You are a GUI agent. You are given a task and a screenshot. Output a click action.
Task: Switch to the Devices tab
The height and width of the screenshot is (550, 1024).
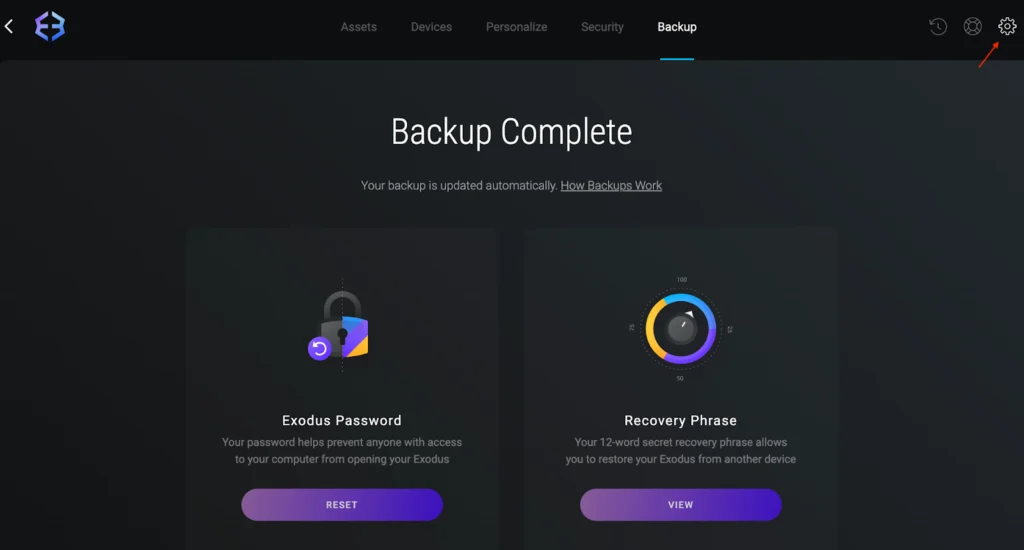click(431, 27)
